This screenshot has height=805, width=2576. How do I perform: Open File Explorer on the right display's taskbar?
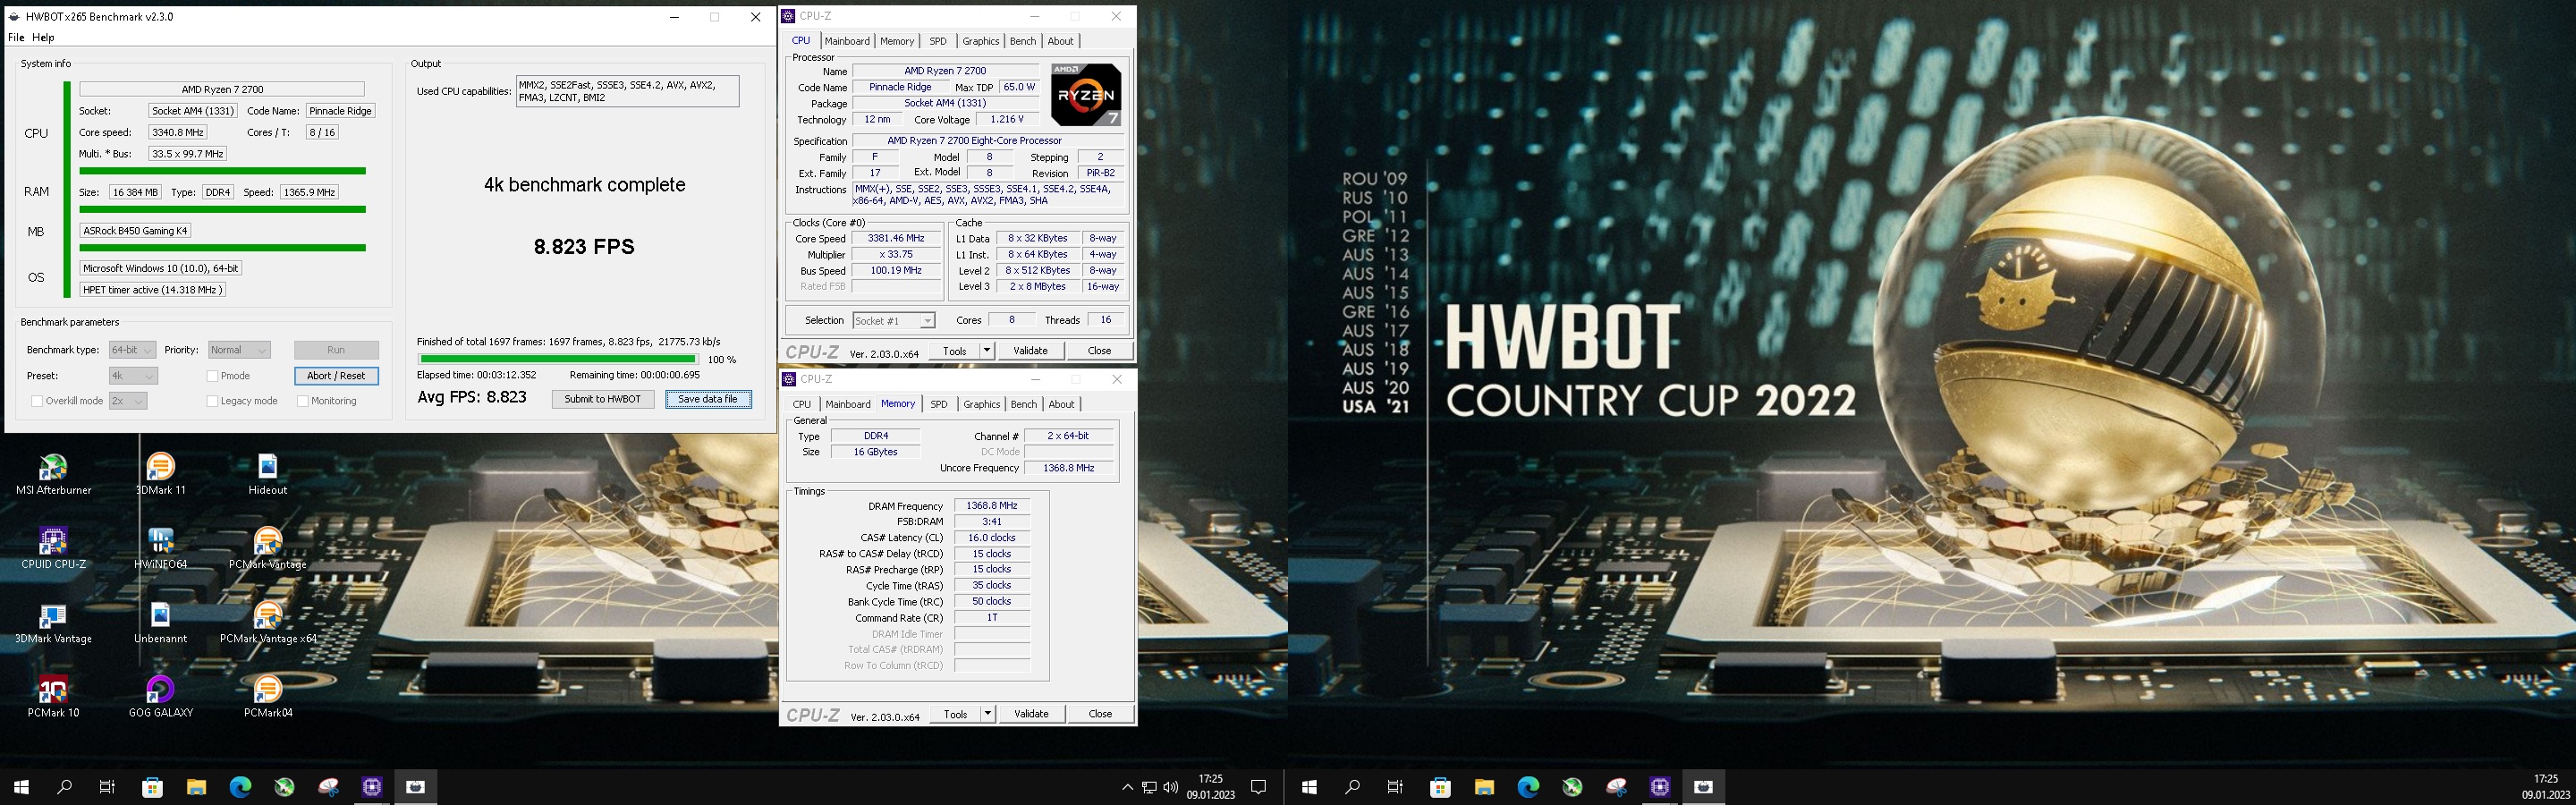tap(1484, 787)
